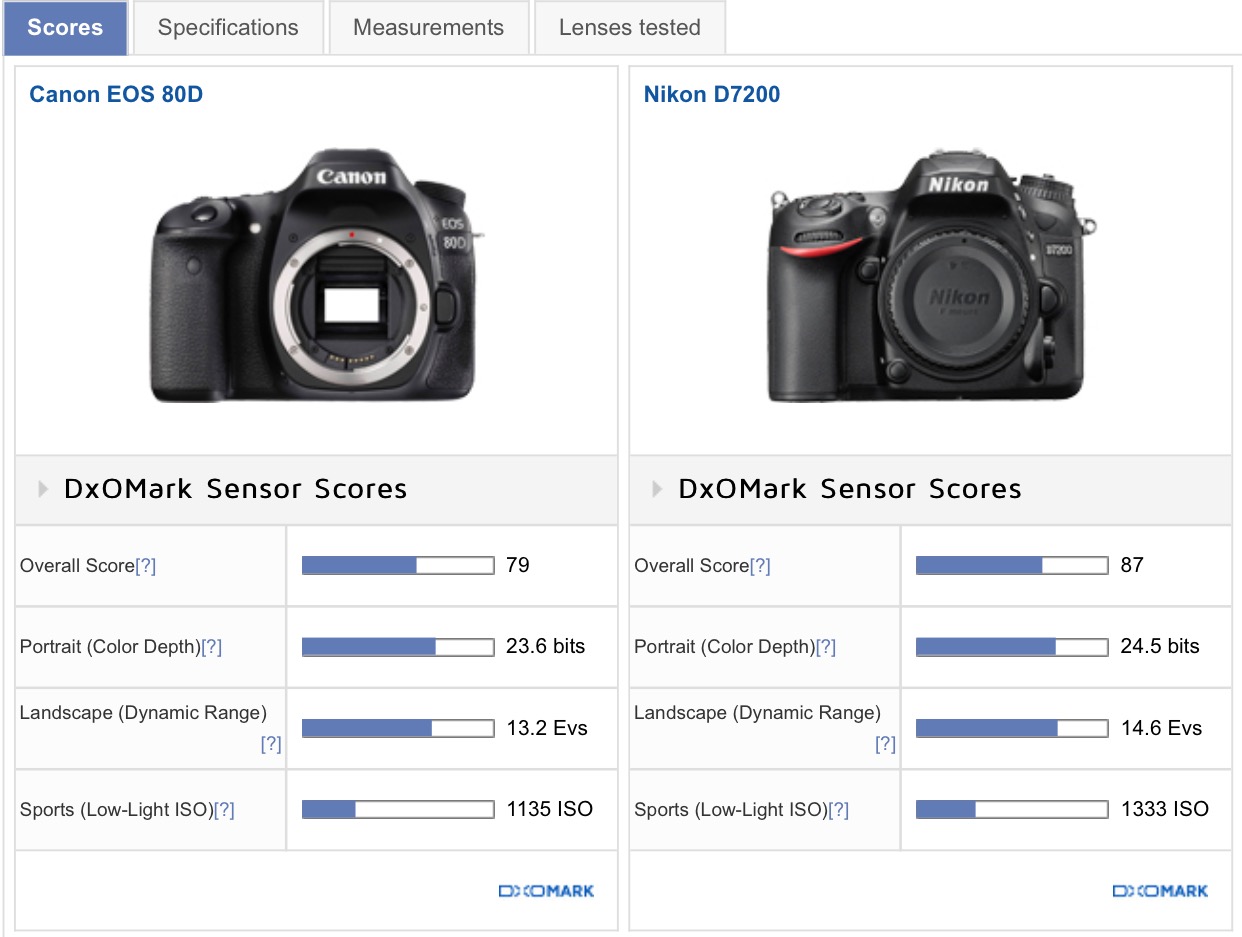Open the Measurements tab

point(429,28)
